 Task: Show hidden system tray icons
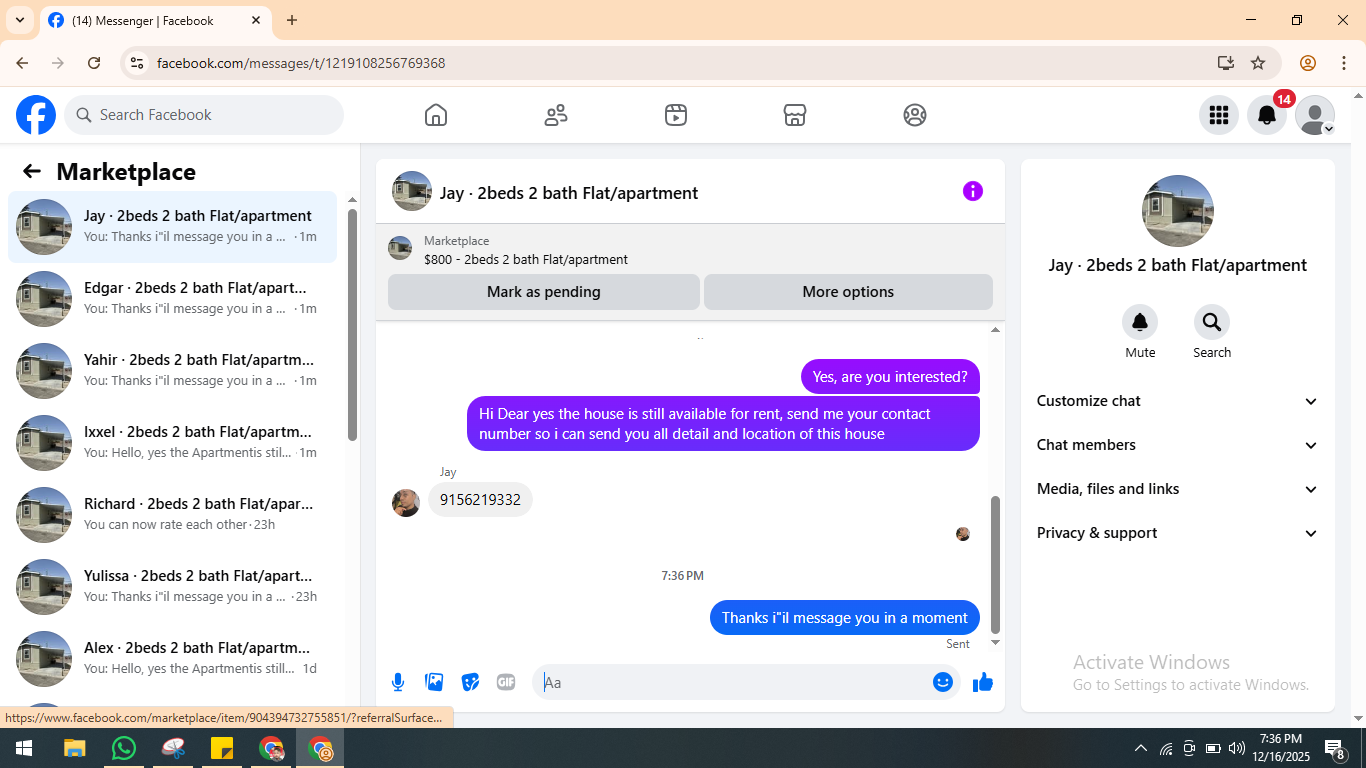click(1141, 748)
